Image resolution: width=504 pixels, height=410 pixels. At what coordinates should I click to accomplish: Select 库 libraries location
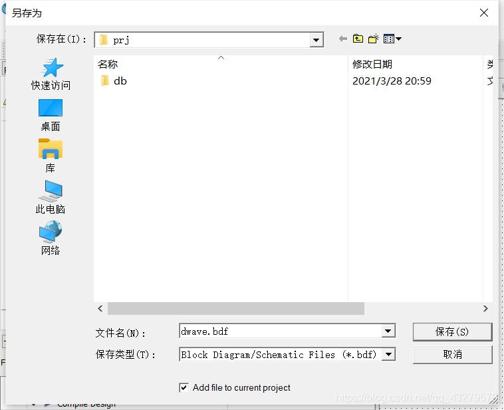click(x=50, y=156)
